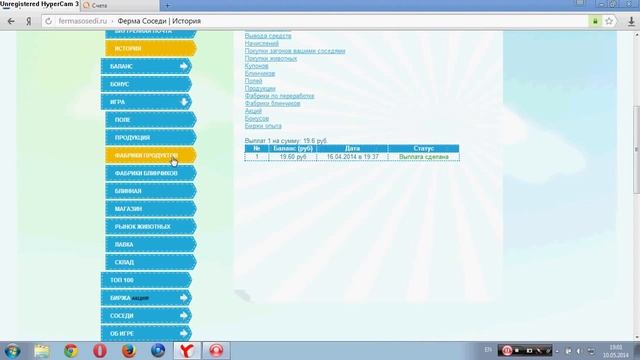
Task: Open 'Покупки загонов вашими соседями' link
Action: point(295,51)
